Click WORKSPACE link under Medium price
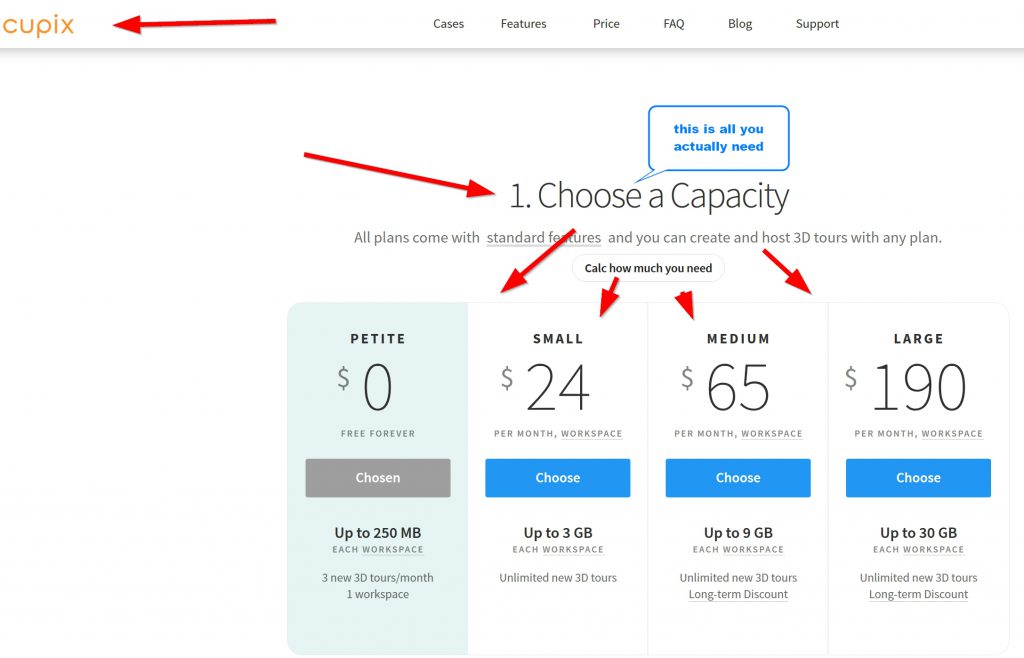Screen dimensions: 1024x658 (x=772, y=434)
